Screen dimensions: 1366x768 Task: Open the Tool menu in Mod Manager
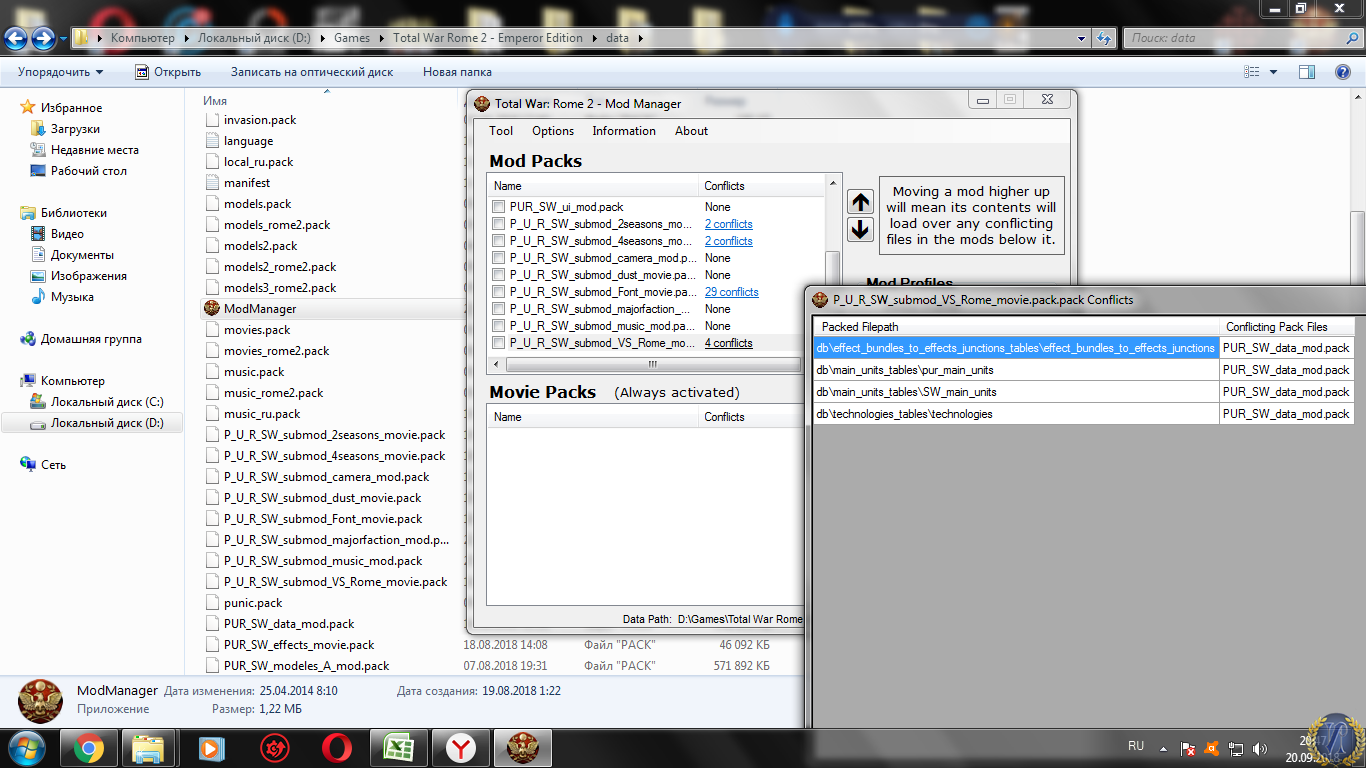tap(501, 131)
